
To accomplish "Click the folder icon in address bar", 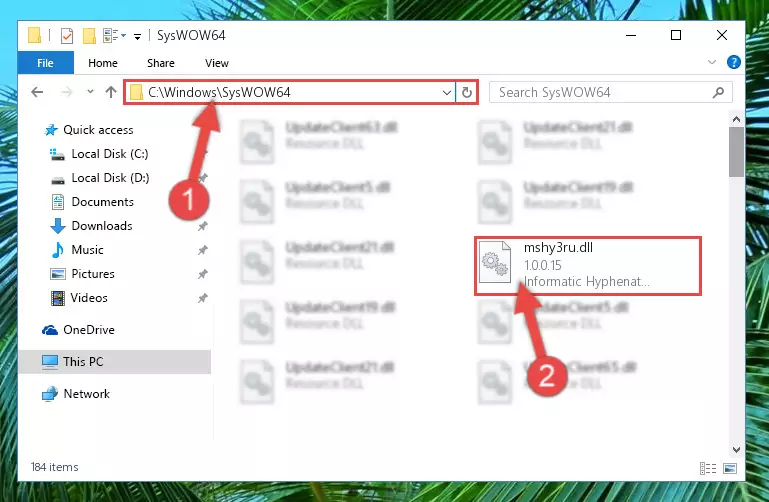I will pyautogui.click(x=136, y=92).
